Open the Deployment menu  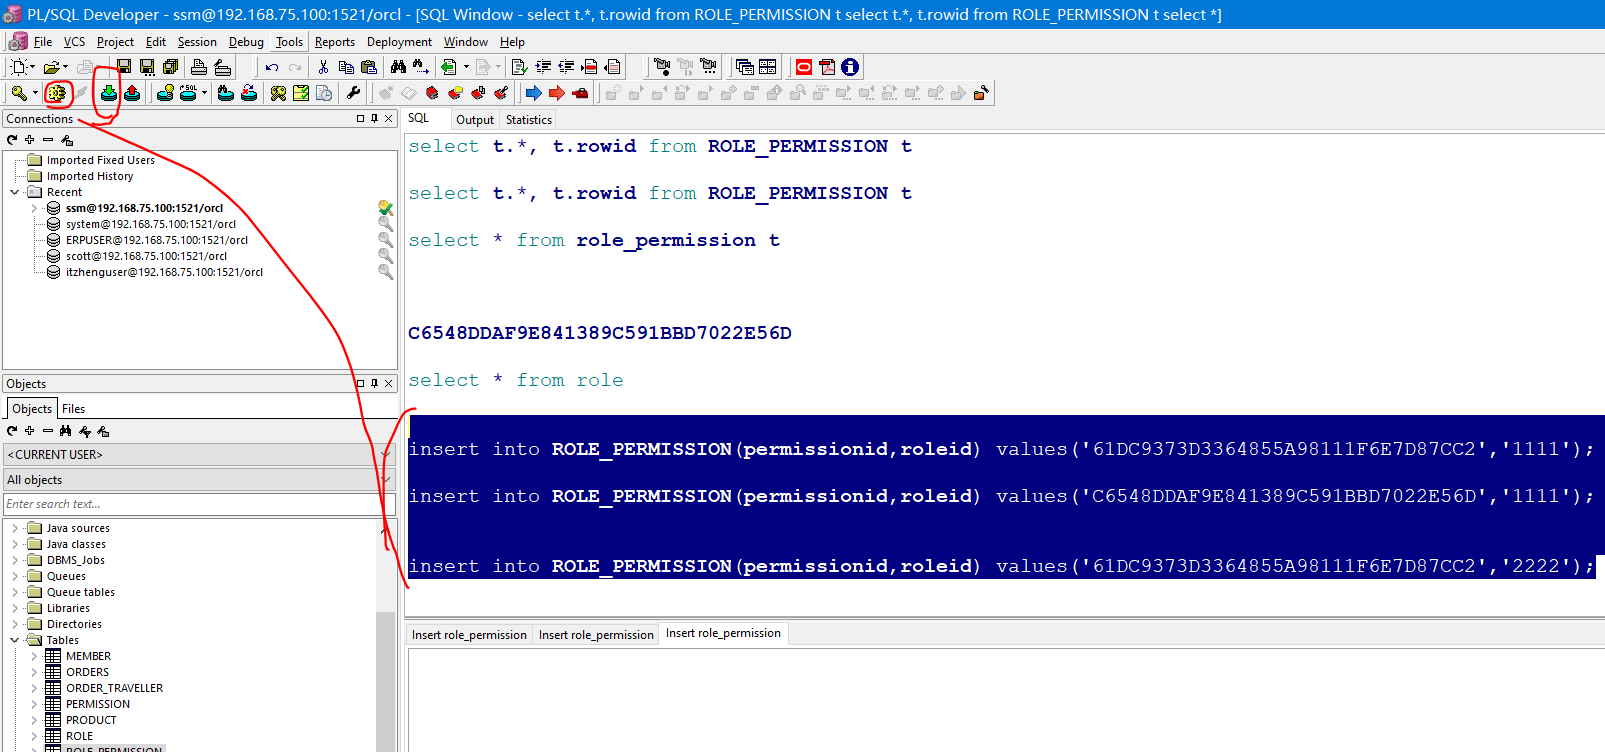pyautogui.click(x=399, y=42)
